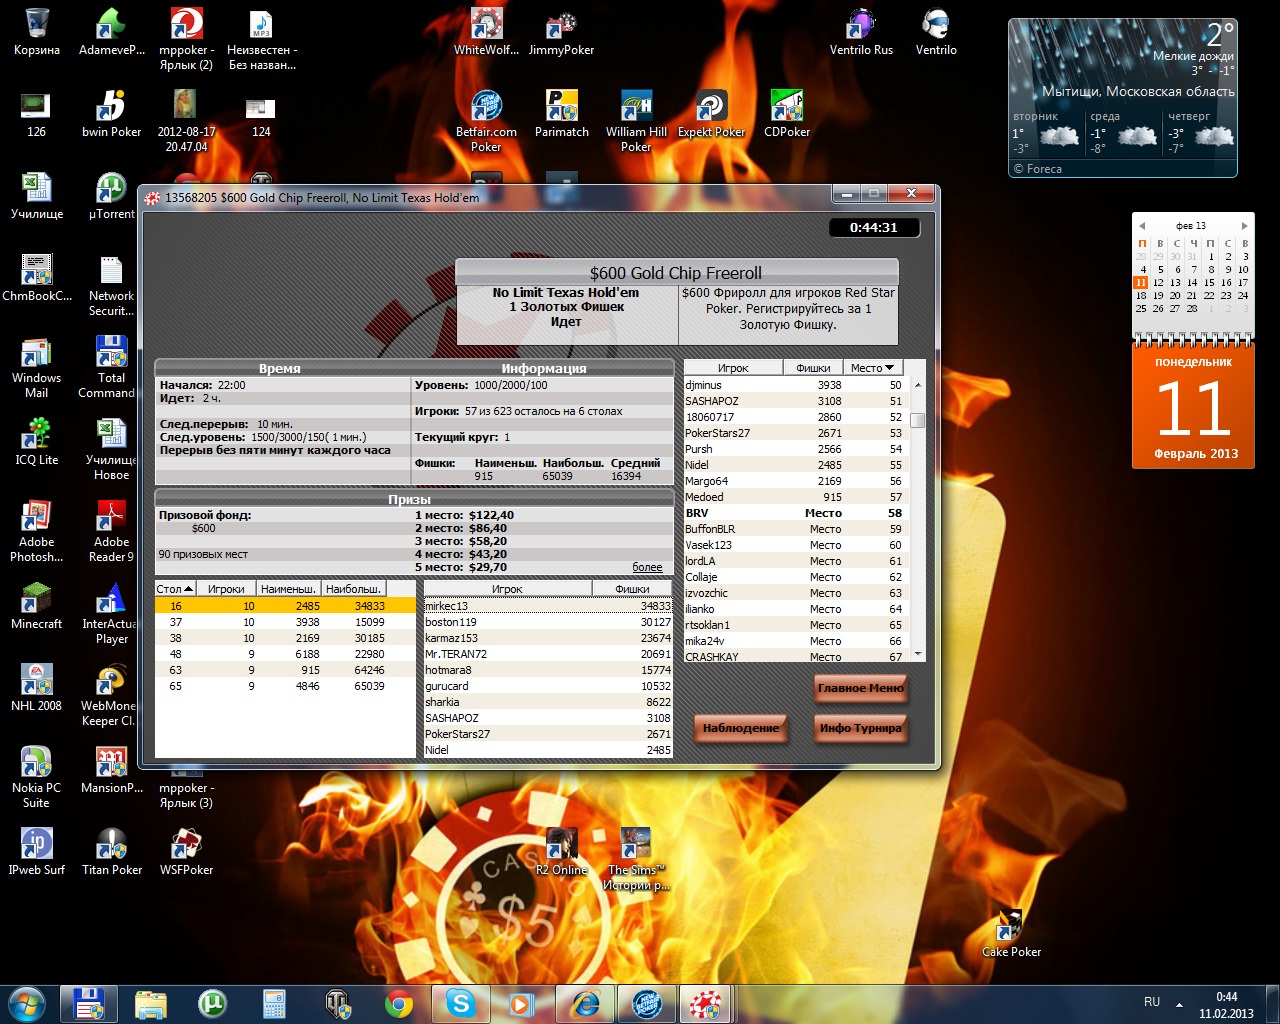This screenshot has width=1280, height=1024.
Task: Open the Titan Poker desktop icon
Action: pyautogui.click(x=111, y=846)
